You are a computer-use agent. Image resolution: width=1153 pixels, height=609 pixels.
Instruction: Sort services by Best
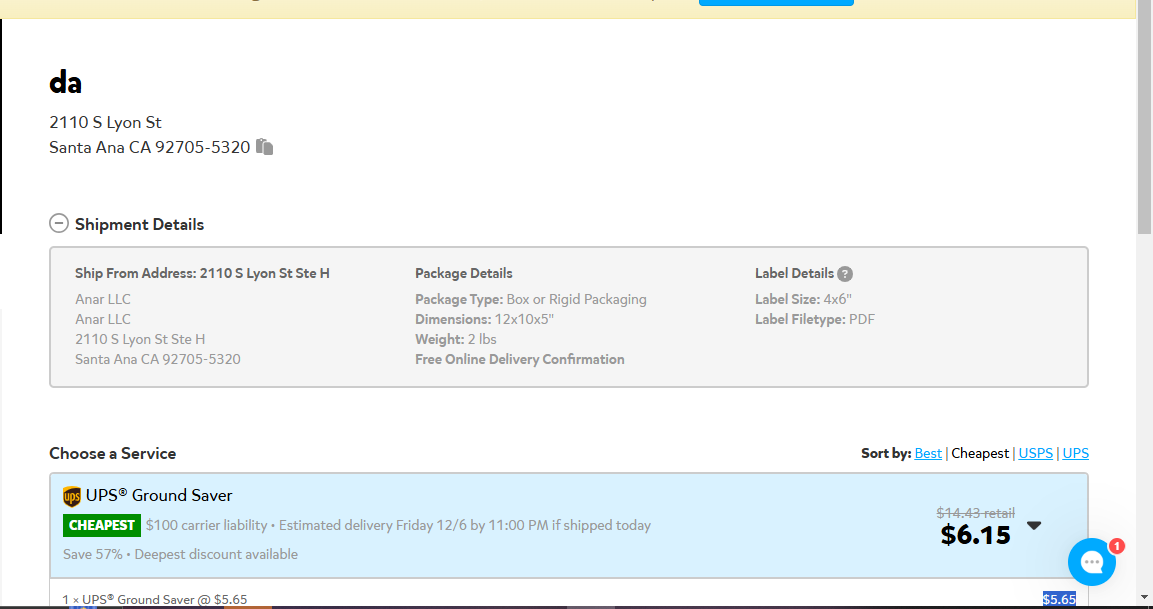click(928, 453)
